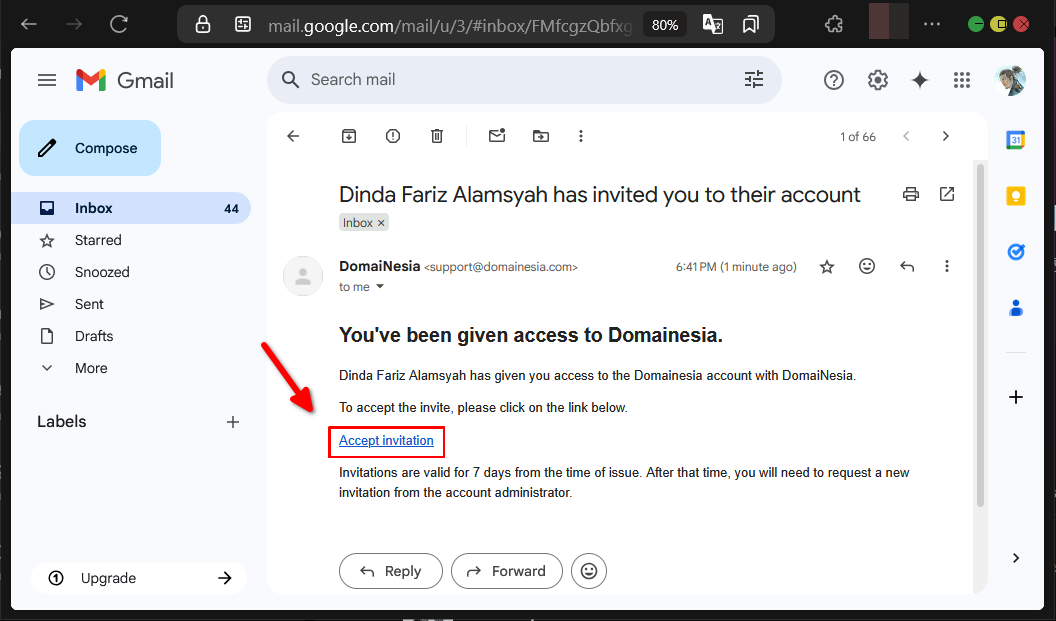Compose a new email

click(x=90, y=148)
